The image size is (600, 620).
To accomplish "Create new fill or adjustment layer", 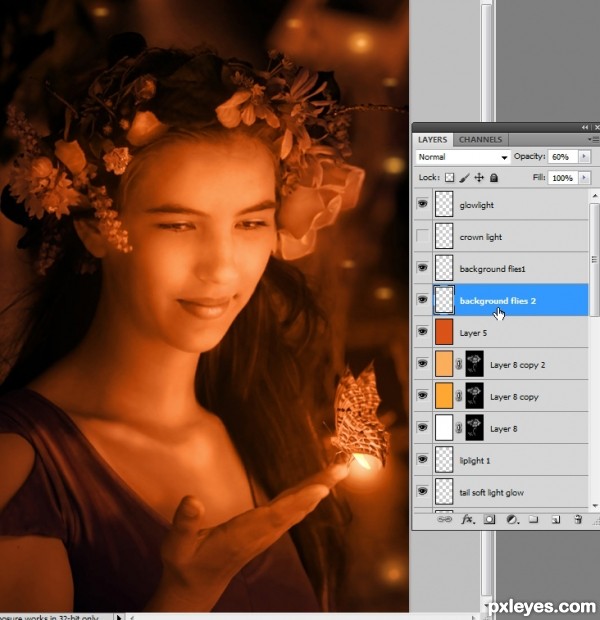I will 512,519.
